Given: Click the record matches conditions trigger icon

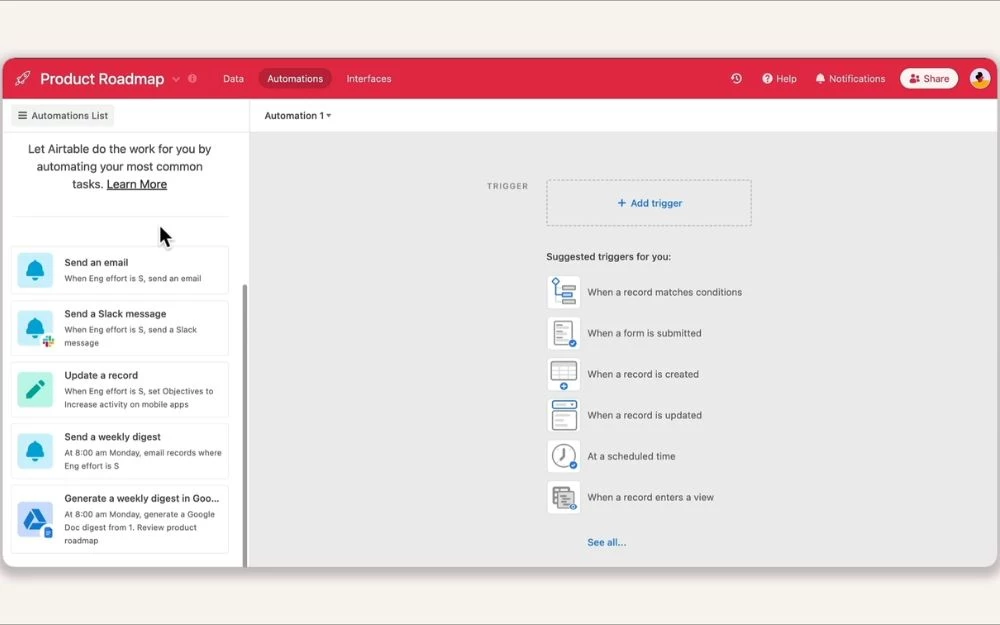Looking at the screenshot, I should click(564, 292).
